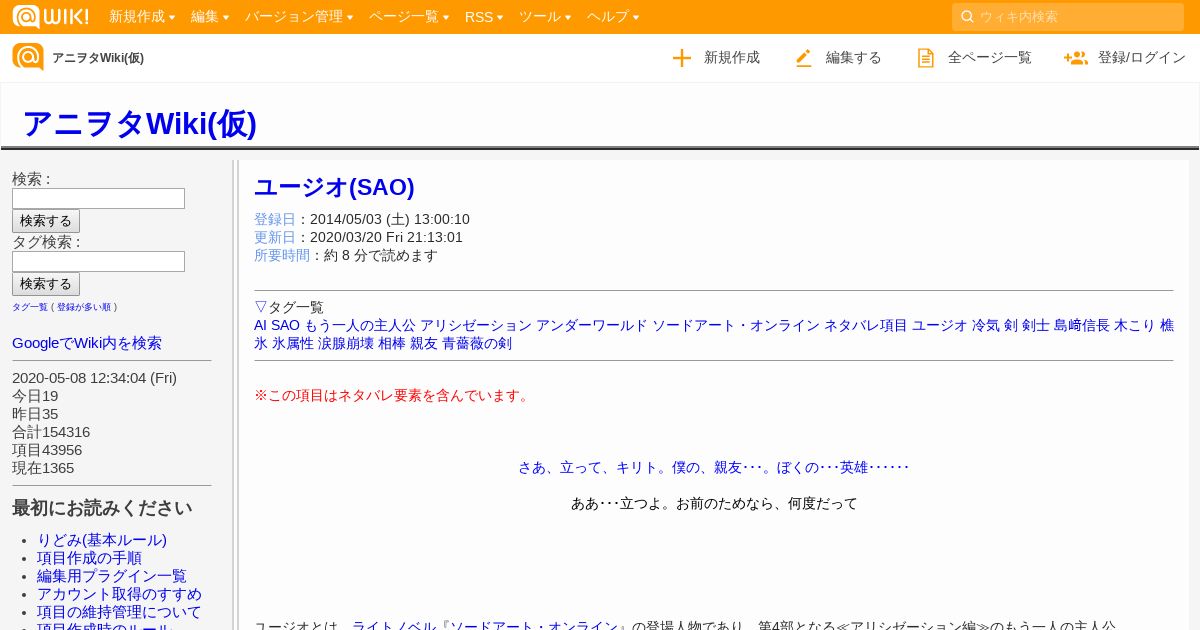The image size is (1200, 630).
Task: Open the 編集 dropdown menu
Action: pyautogui.click(x=210, y=17)
